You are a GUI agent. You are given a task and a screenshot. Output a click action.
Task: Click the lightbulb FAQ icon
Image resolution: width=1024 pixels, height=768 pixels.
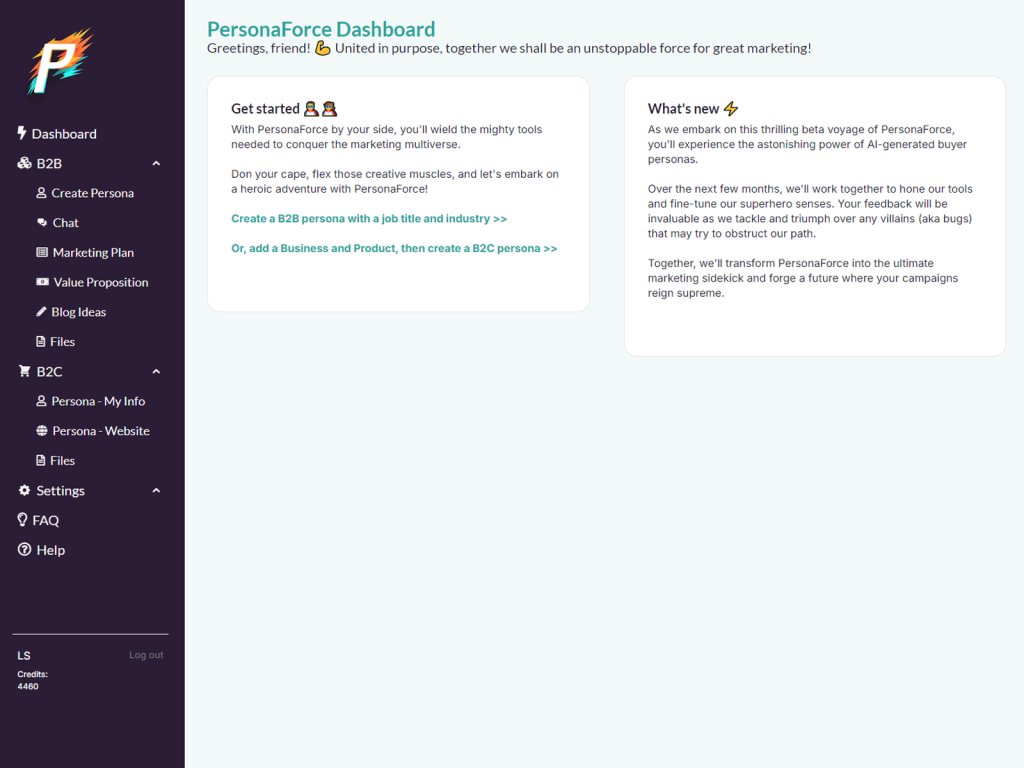point(23,520)
